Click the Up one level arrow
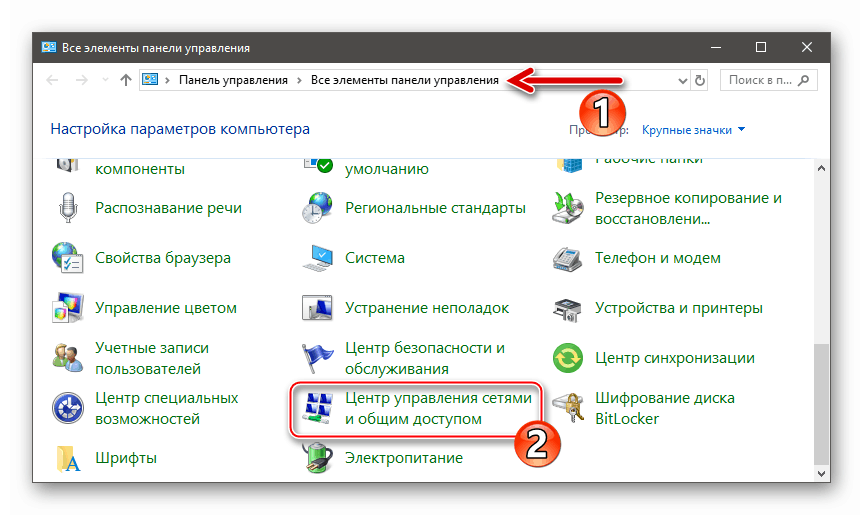863x515 pixels. tap(125, 80)
